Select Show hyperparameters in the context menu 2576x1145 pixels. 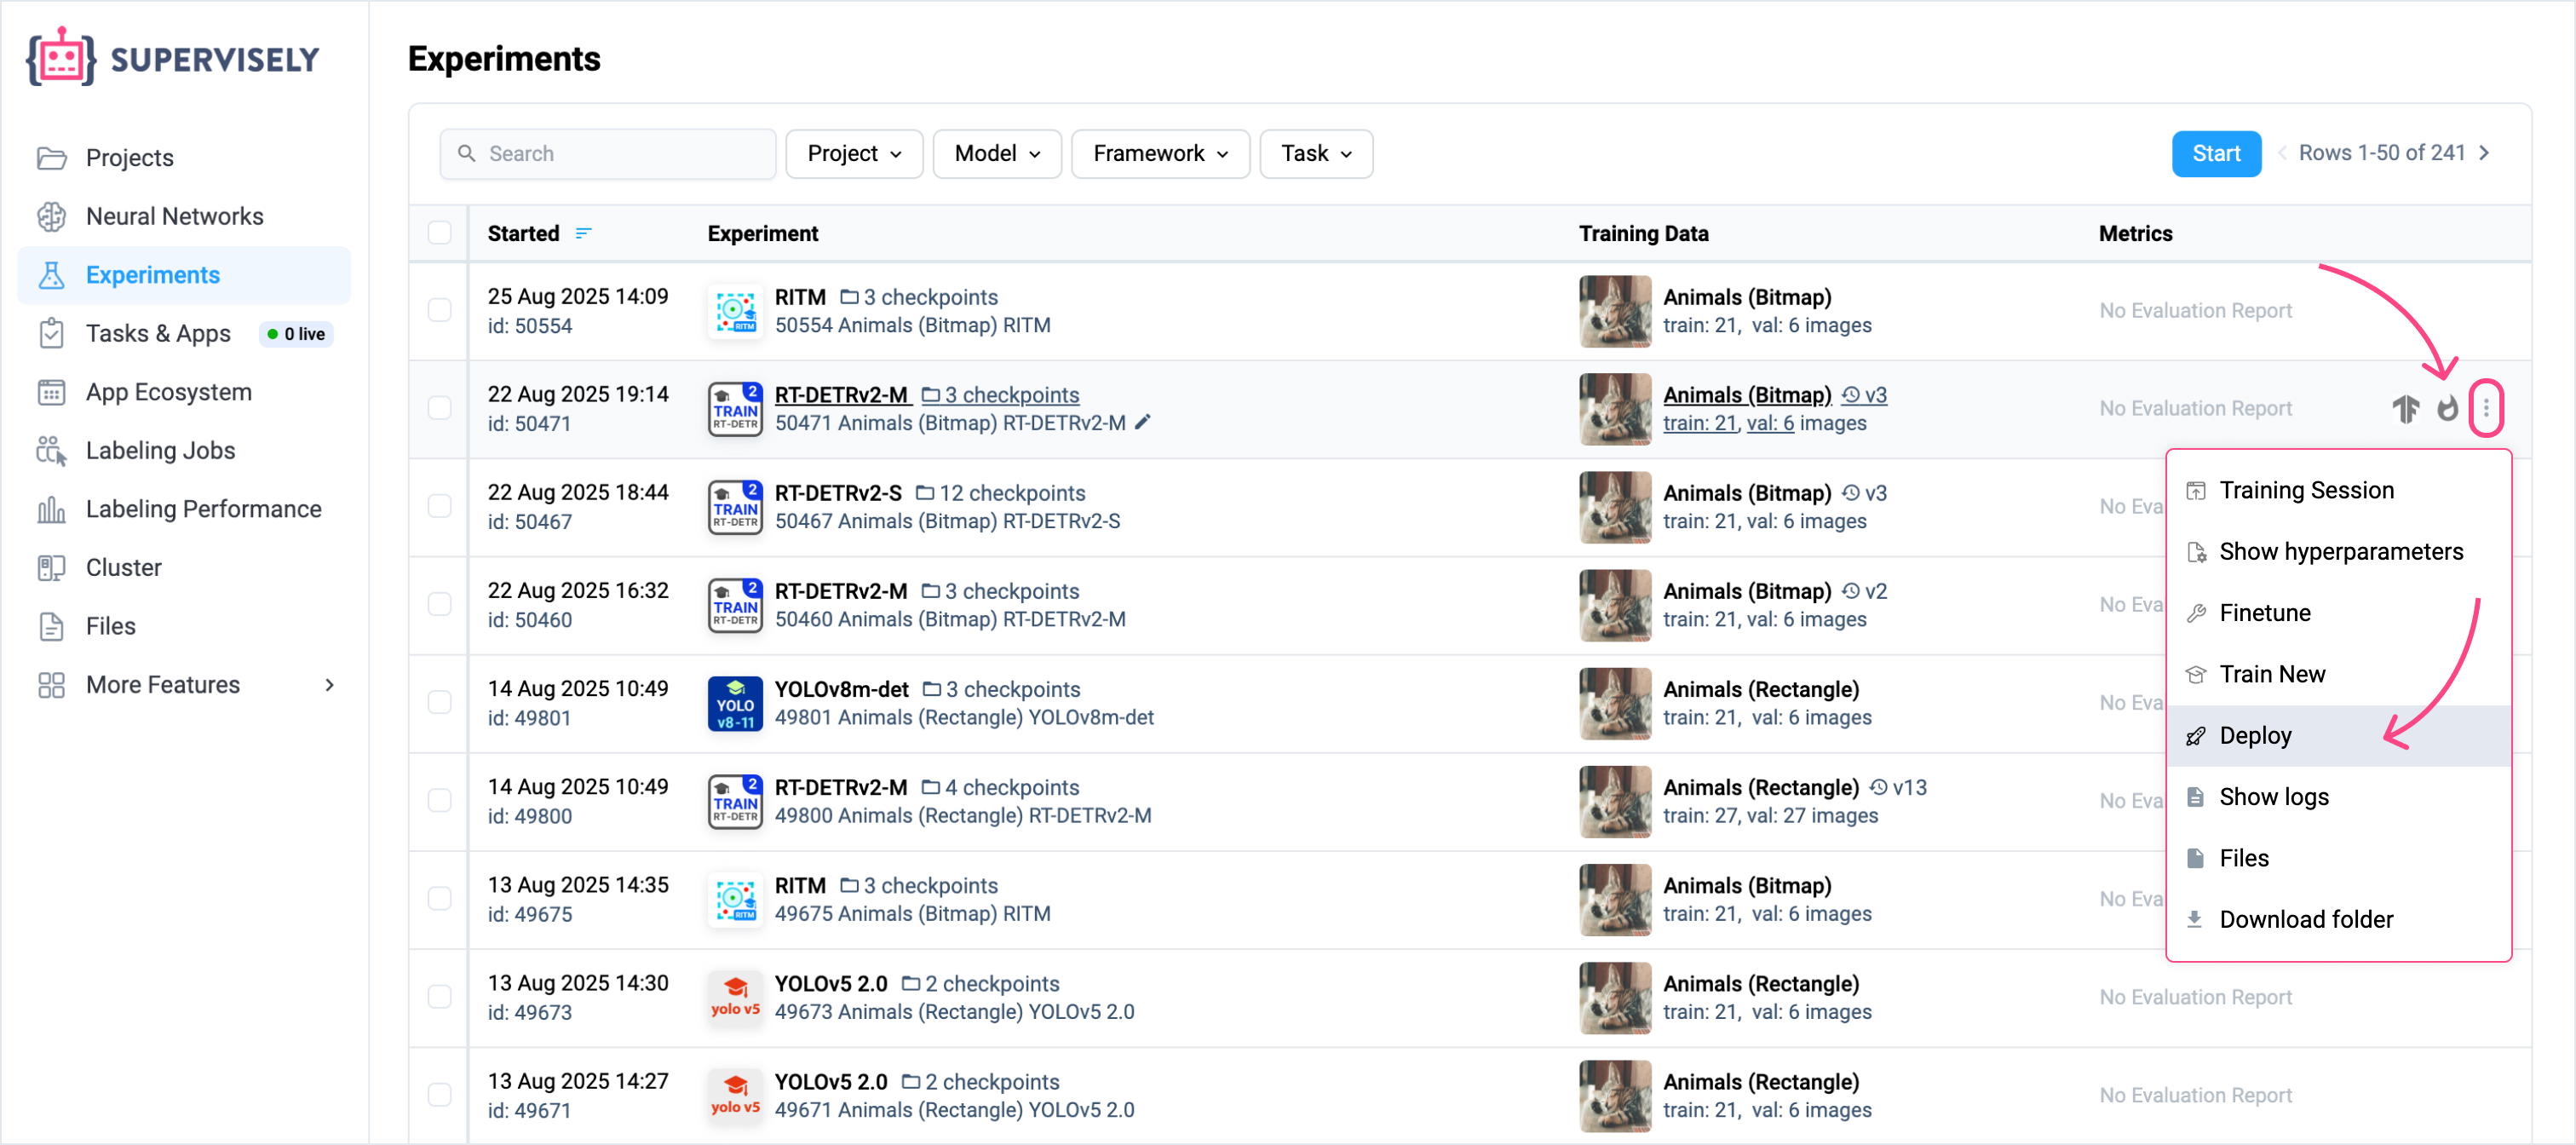tap(2340, 551)
